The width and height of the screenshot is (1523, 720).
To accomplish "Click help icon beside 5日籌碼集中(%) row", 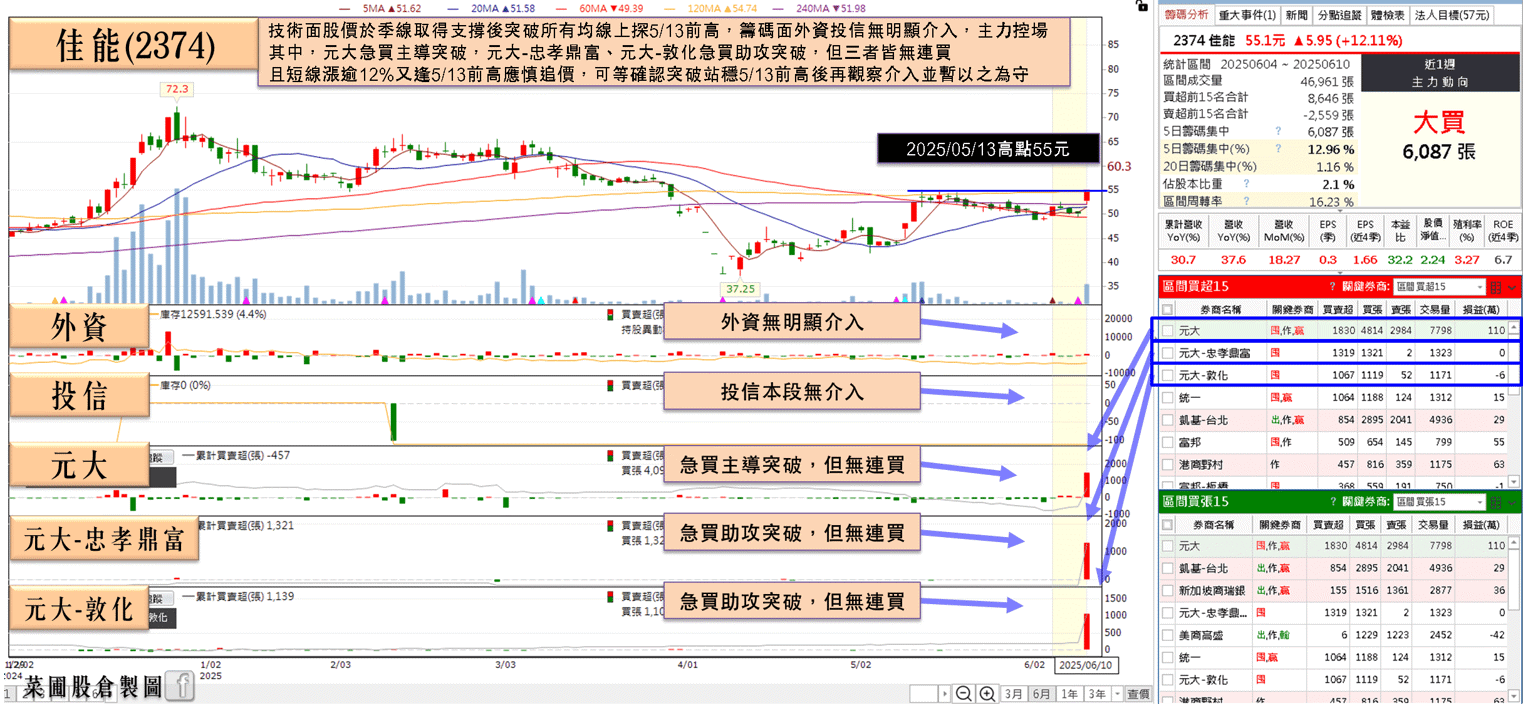I will (1278, 149).
